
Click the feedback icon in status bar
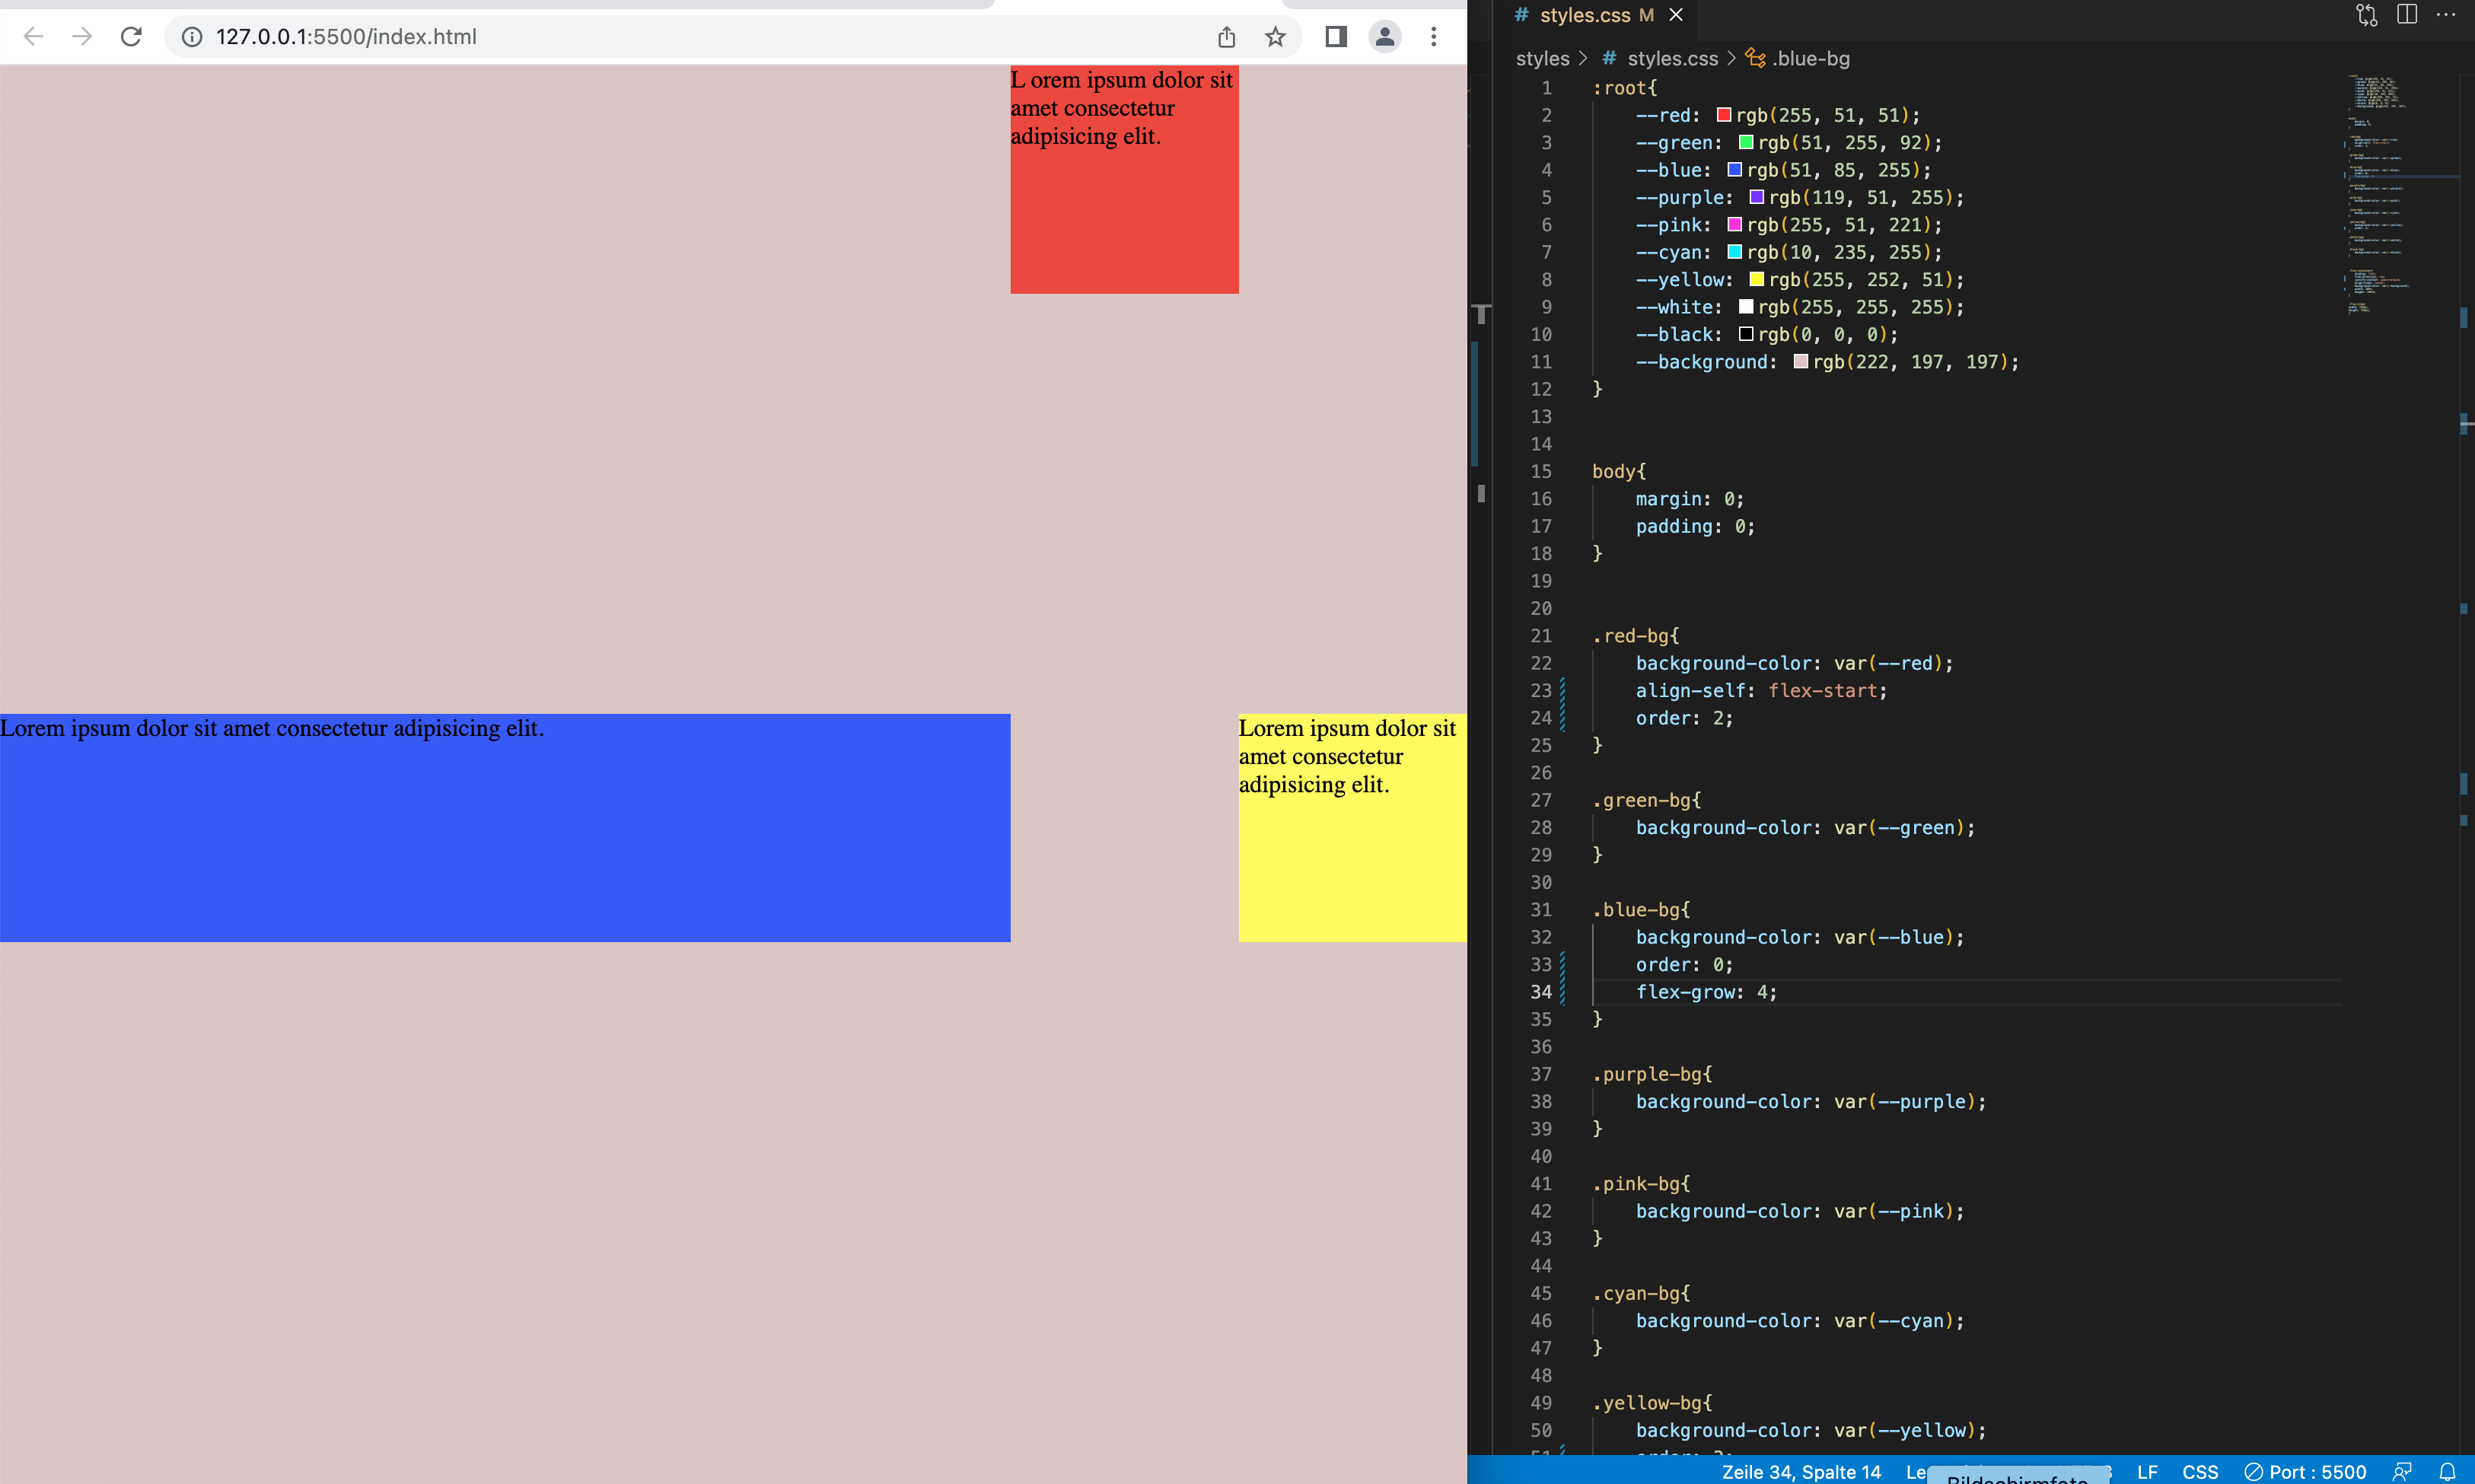[2402, 1471]
